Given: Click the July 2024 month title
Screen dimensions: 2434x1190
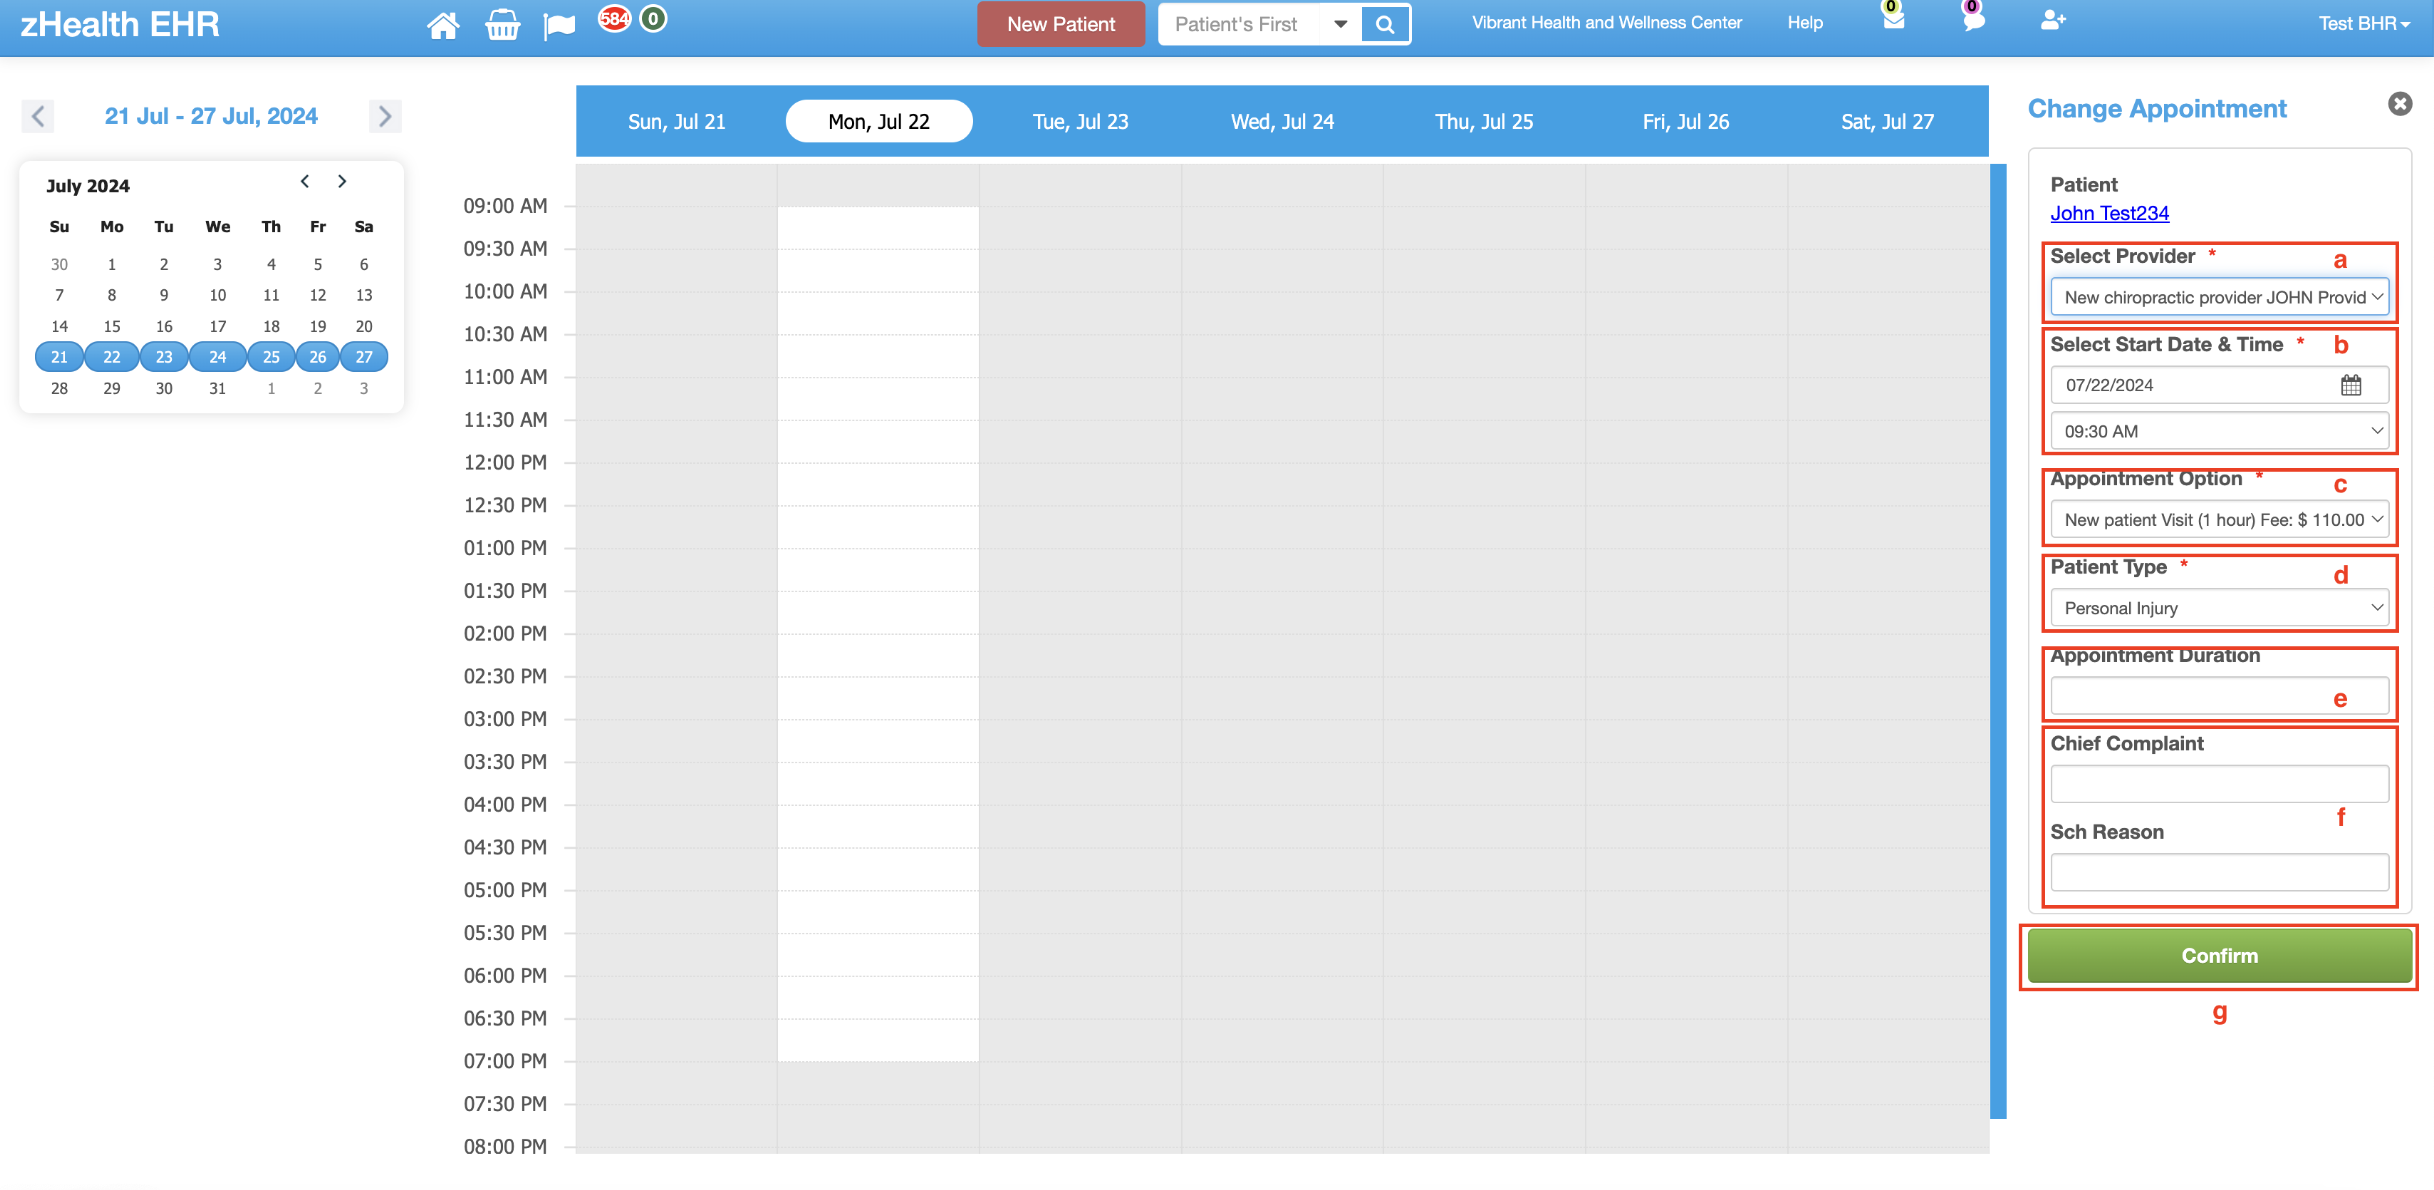Looking at the screenshot, I should click(88, 186).
